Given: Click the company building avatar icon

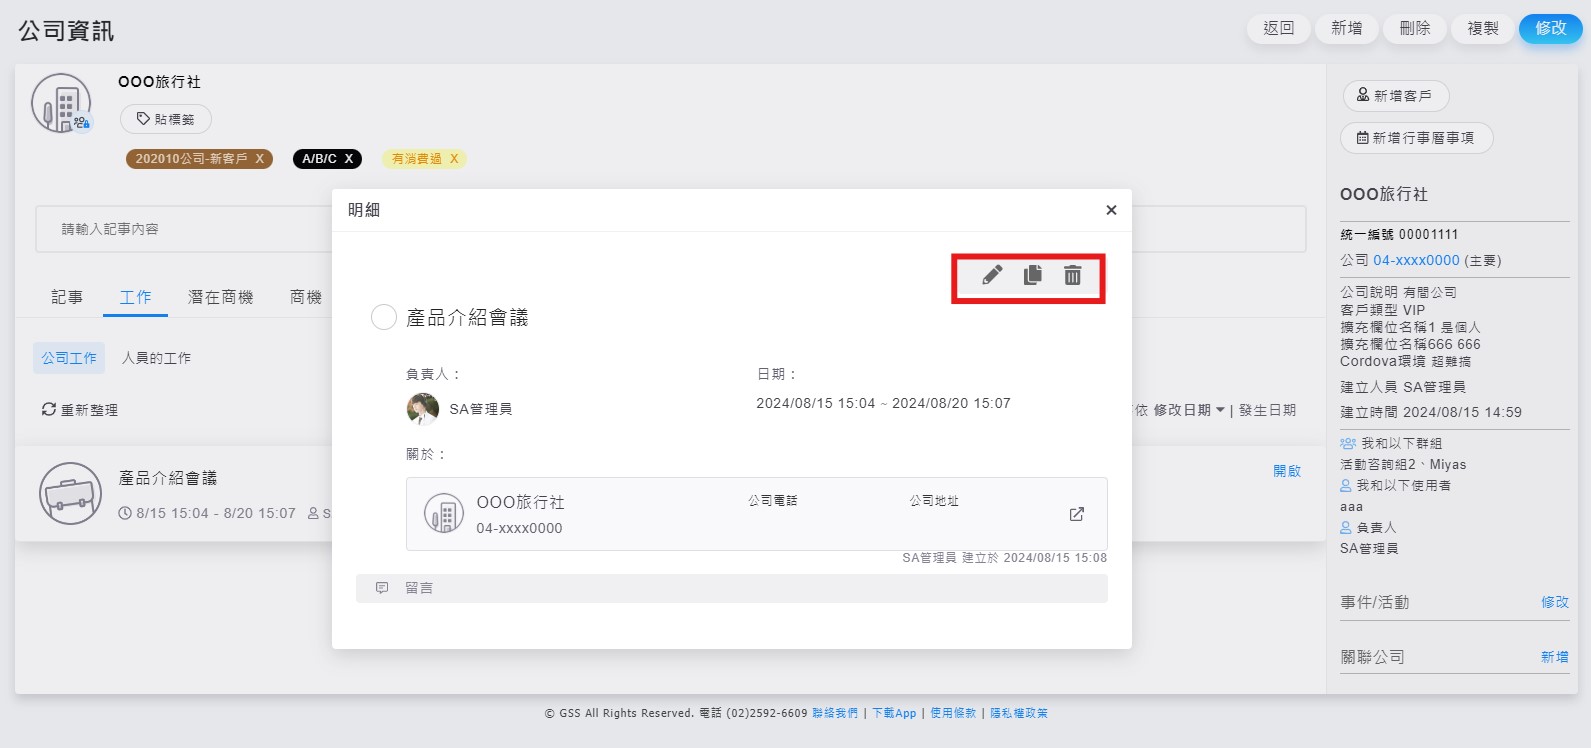Looking at the screenshot, I should [x=62, y=104].
